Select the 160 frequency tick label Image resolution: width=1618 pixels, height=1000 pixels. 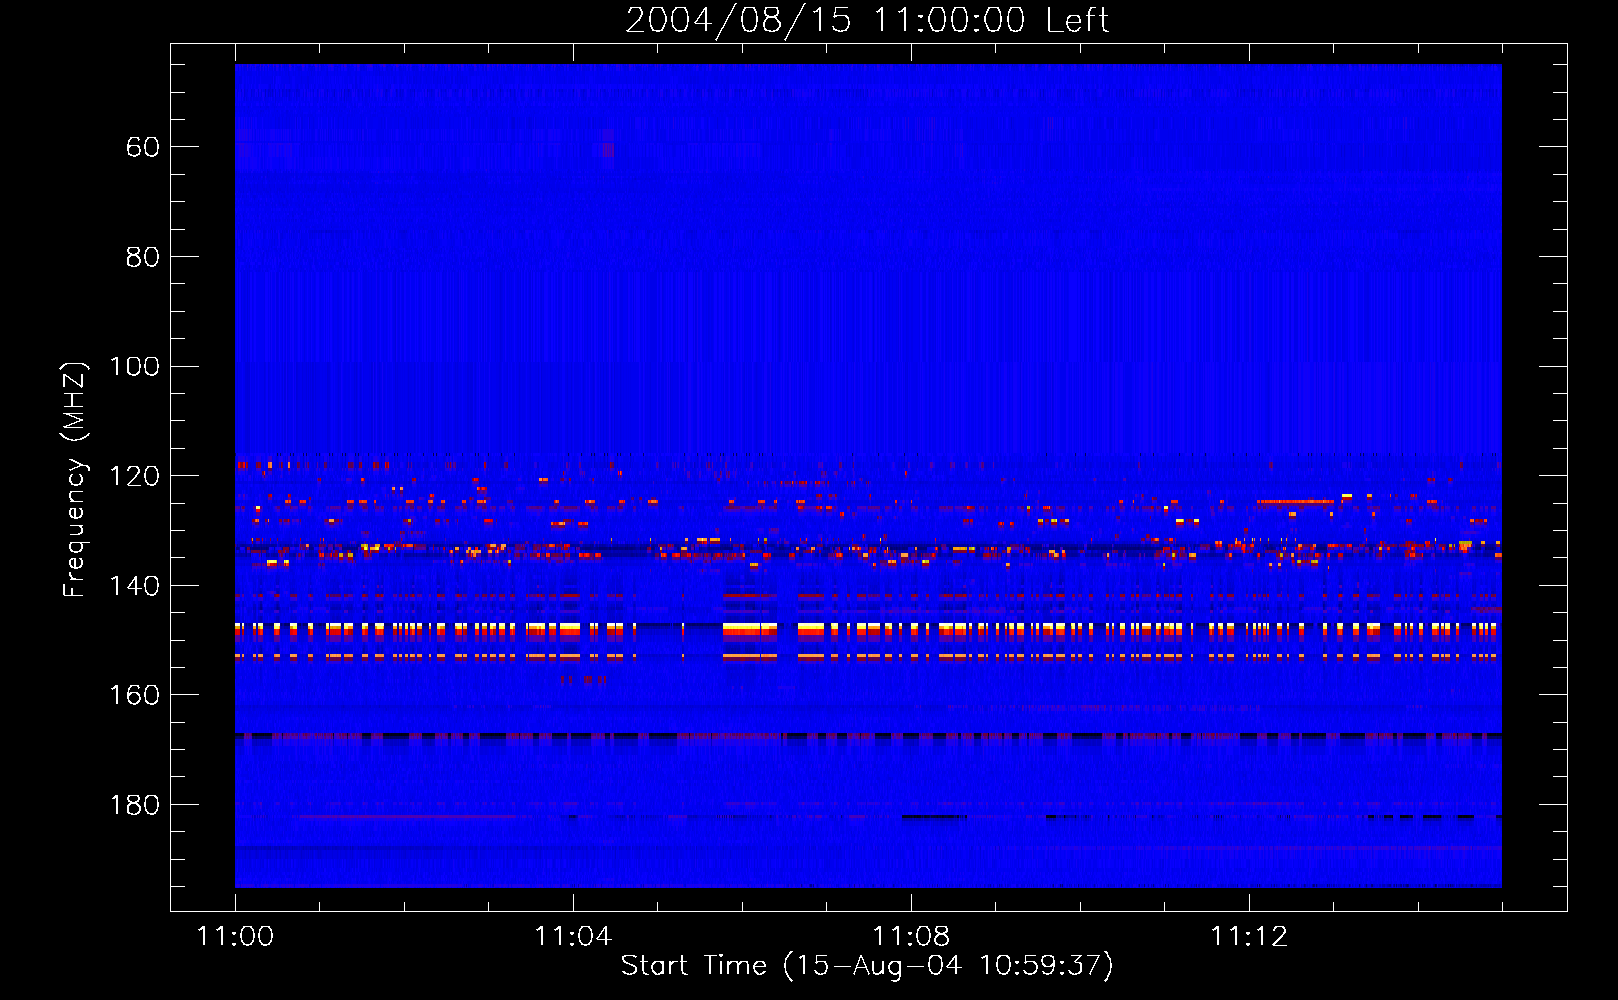pos(134,695)
